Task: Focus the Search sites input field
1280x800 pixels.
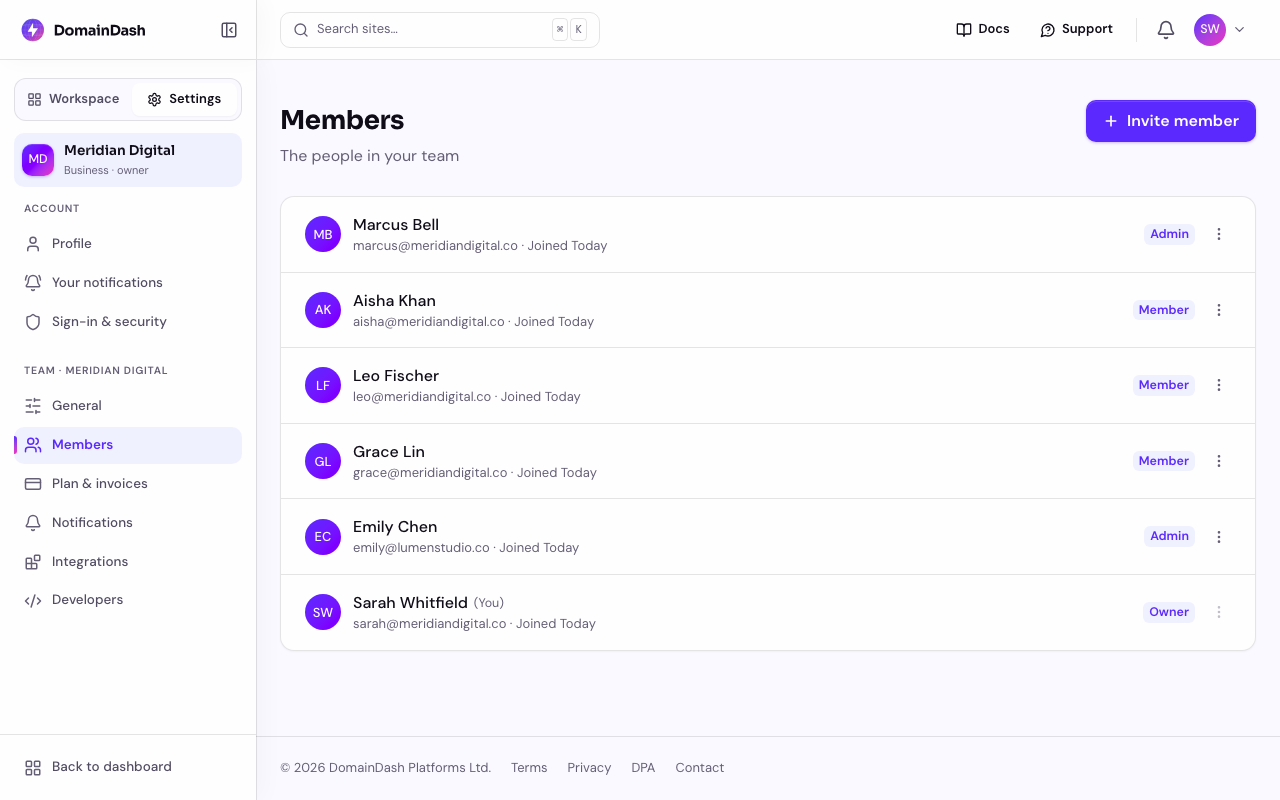Action: coord(440,30)
